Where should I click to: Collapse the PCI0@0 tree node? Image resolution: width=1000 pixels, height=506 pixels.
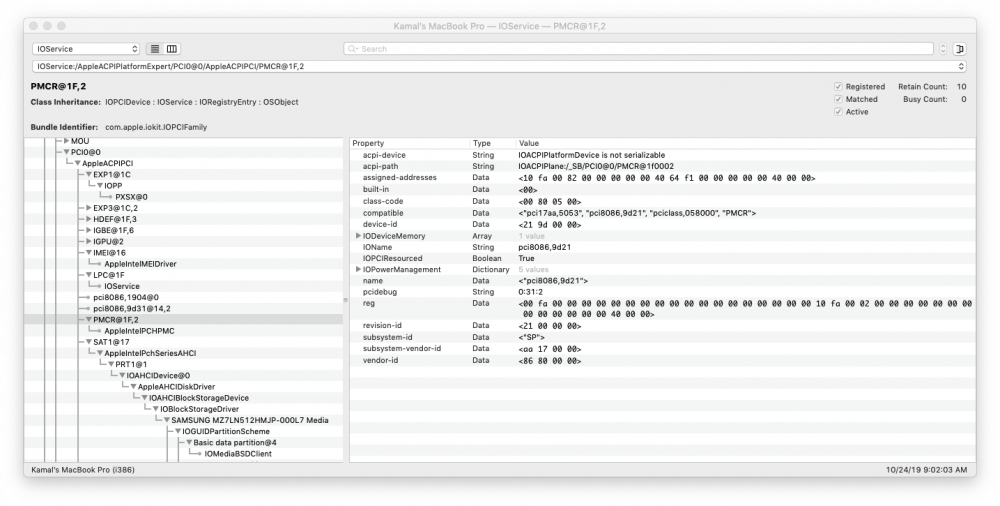coord(66,152)
